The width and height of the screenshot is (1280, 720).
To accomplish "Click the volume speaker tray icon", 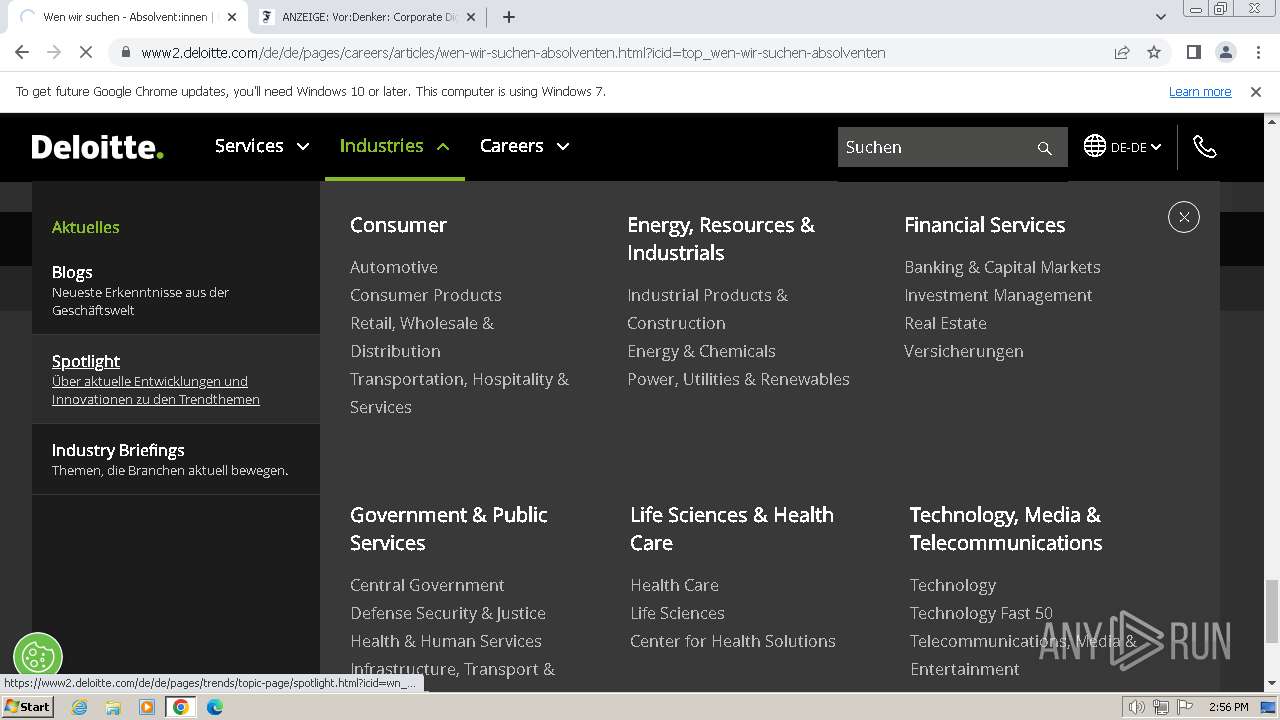I will (x=1136, y=707).
